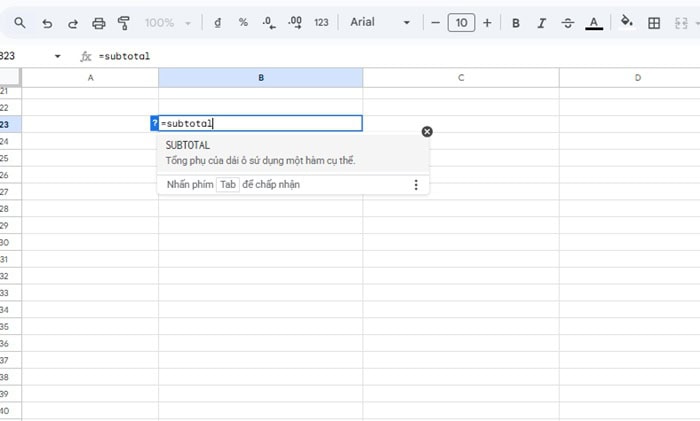Toggle strikethrough formatting
This screenshot has width=700, height=421.
(568, 23)
